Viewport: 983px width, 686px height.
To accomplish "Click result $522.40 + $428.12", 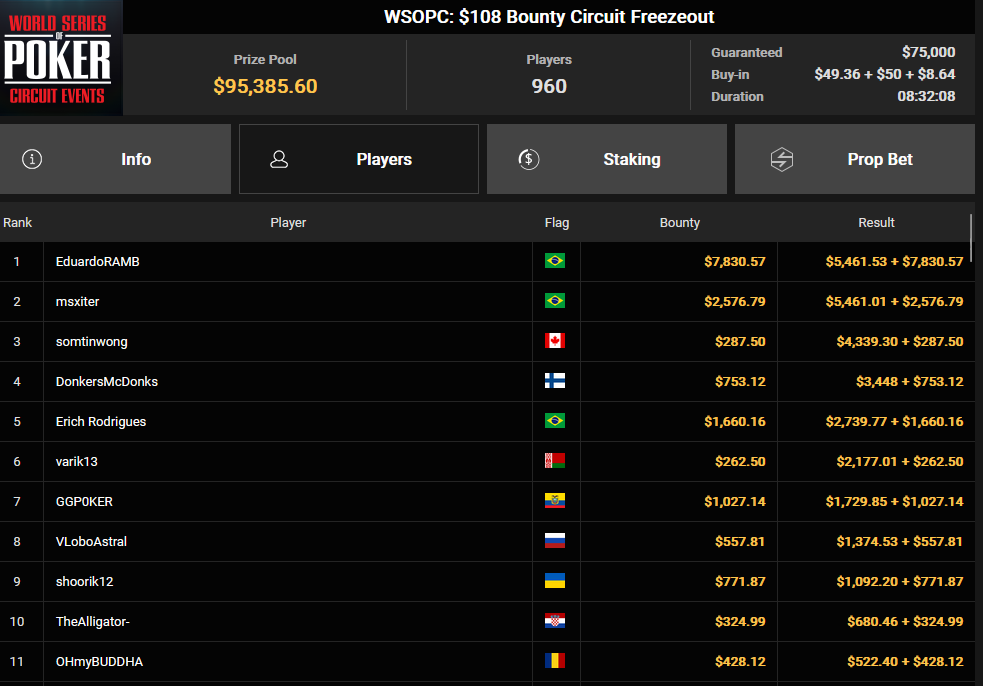I will (x=905, y=662).
